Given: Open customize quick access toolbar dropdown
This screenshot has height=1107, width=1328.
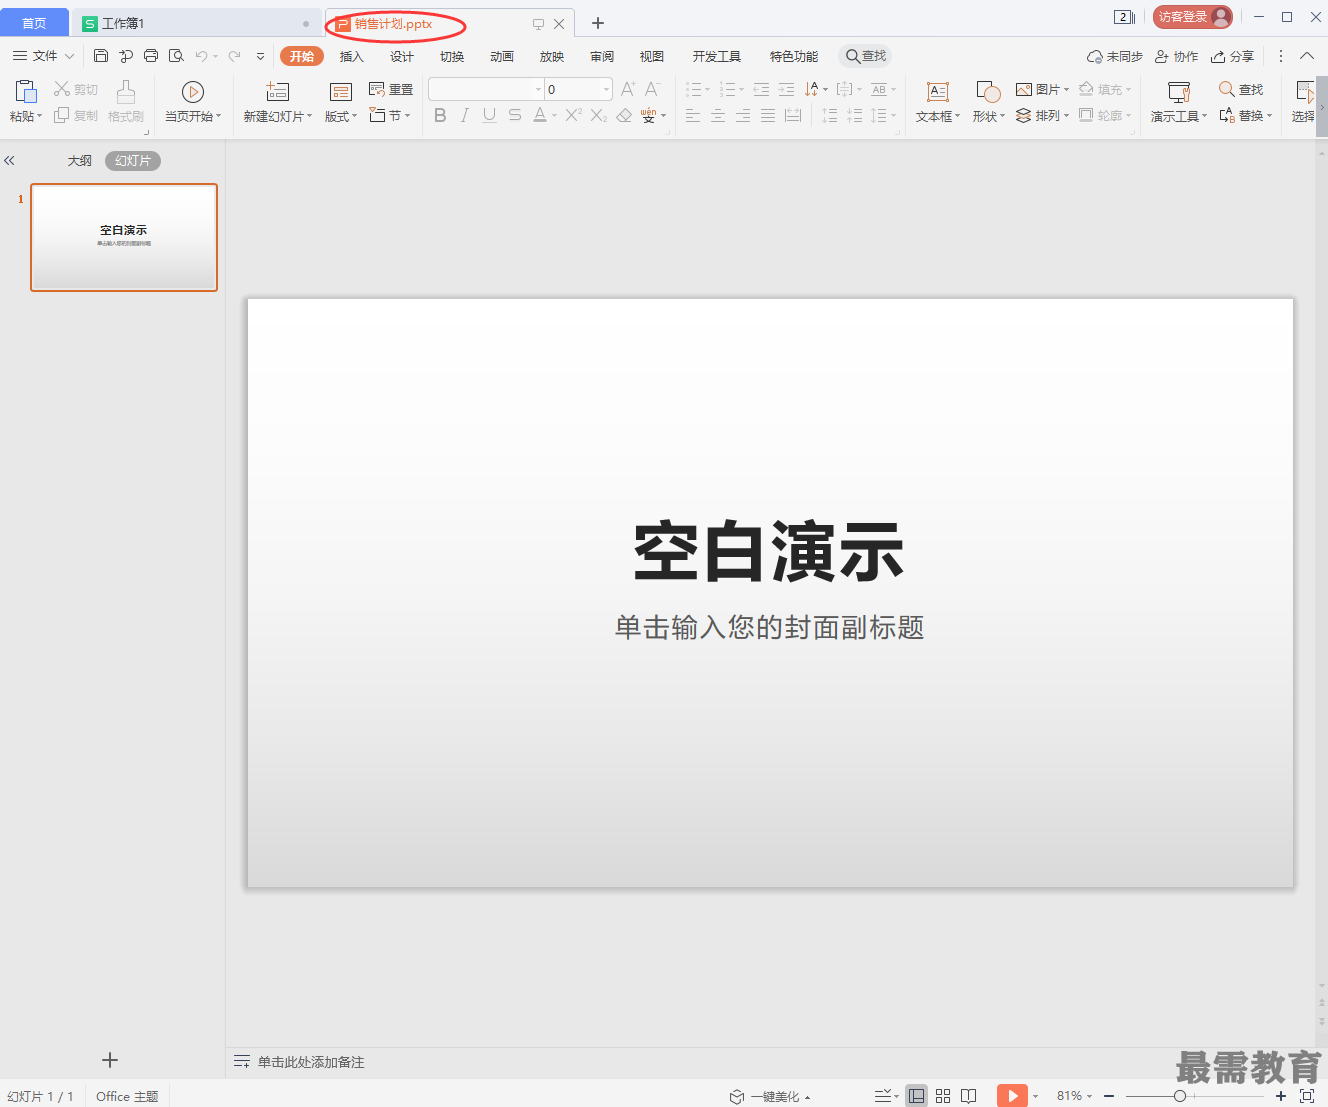Looking at the screenshot, I should pos(261,56).
